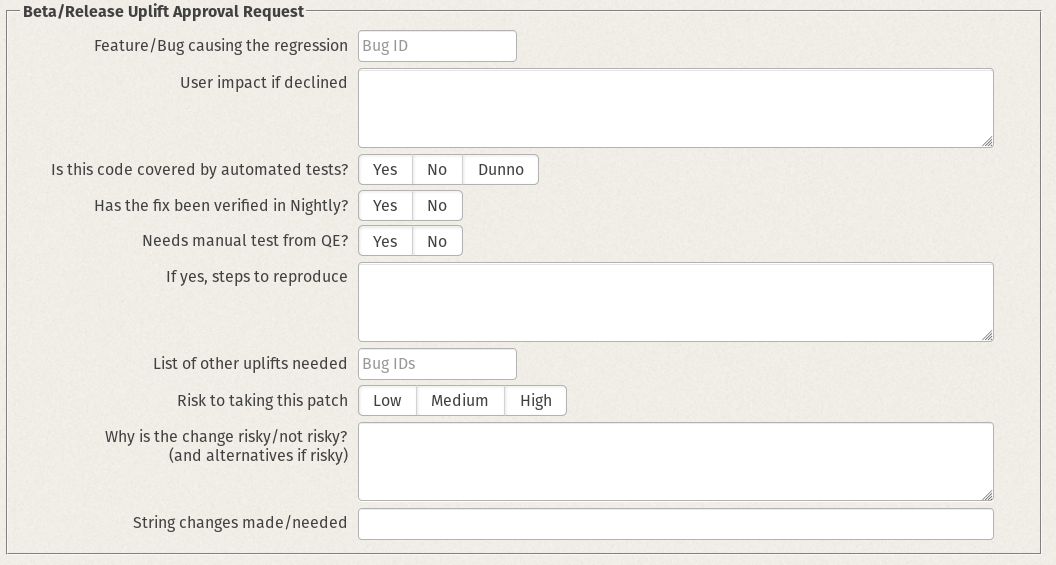Set patch risk to Medium

pos(460,401)
